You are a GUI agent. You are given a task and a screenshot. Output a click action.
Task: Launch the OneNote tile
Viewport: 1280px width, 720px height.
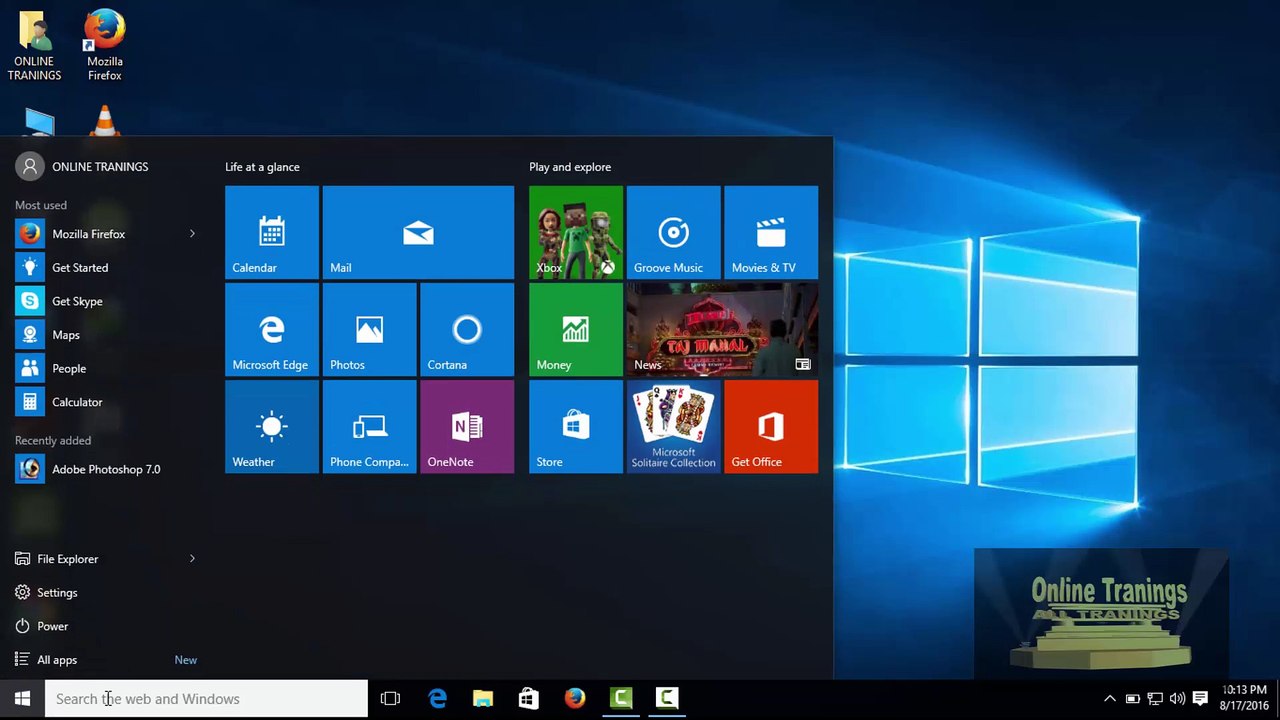(x=467, y=426)
